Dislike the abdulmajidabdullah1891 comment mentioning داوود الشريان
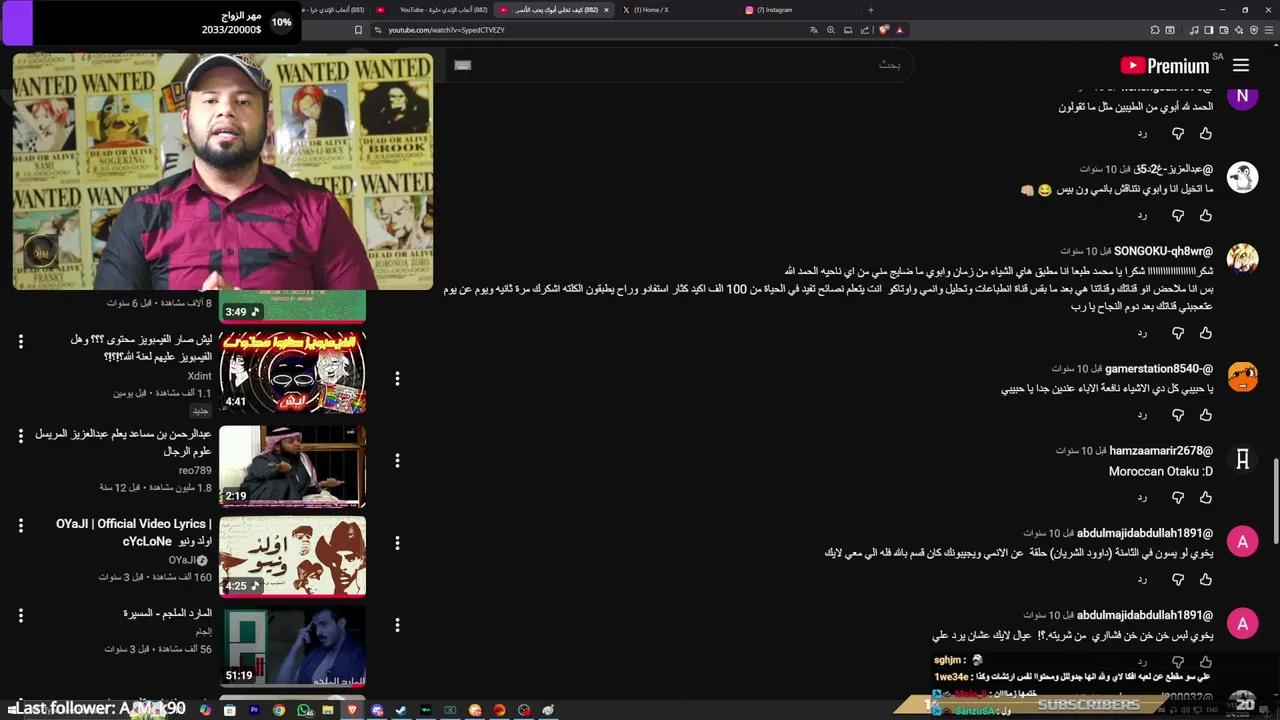Screen dimensions: 1280x720 point(1178,579)
